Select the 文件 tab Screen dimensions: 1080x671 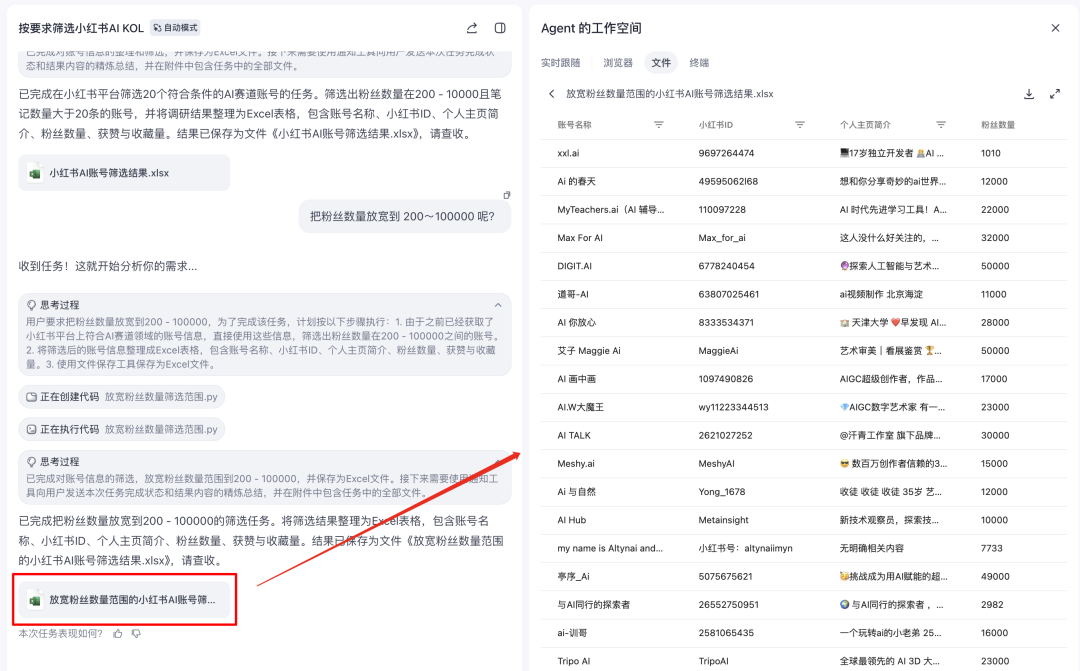pyautogui.click(x=661, y=63)
